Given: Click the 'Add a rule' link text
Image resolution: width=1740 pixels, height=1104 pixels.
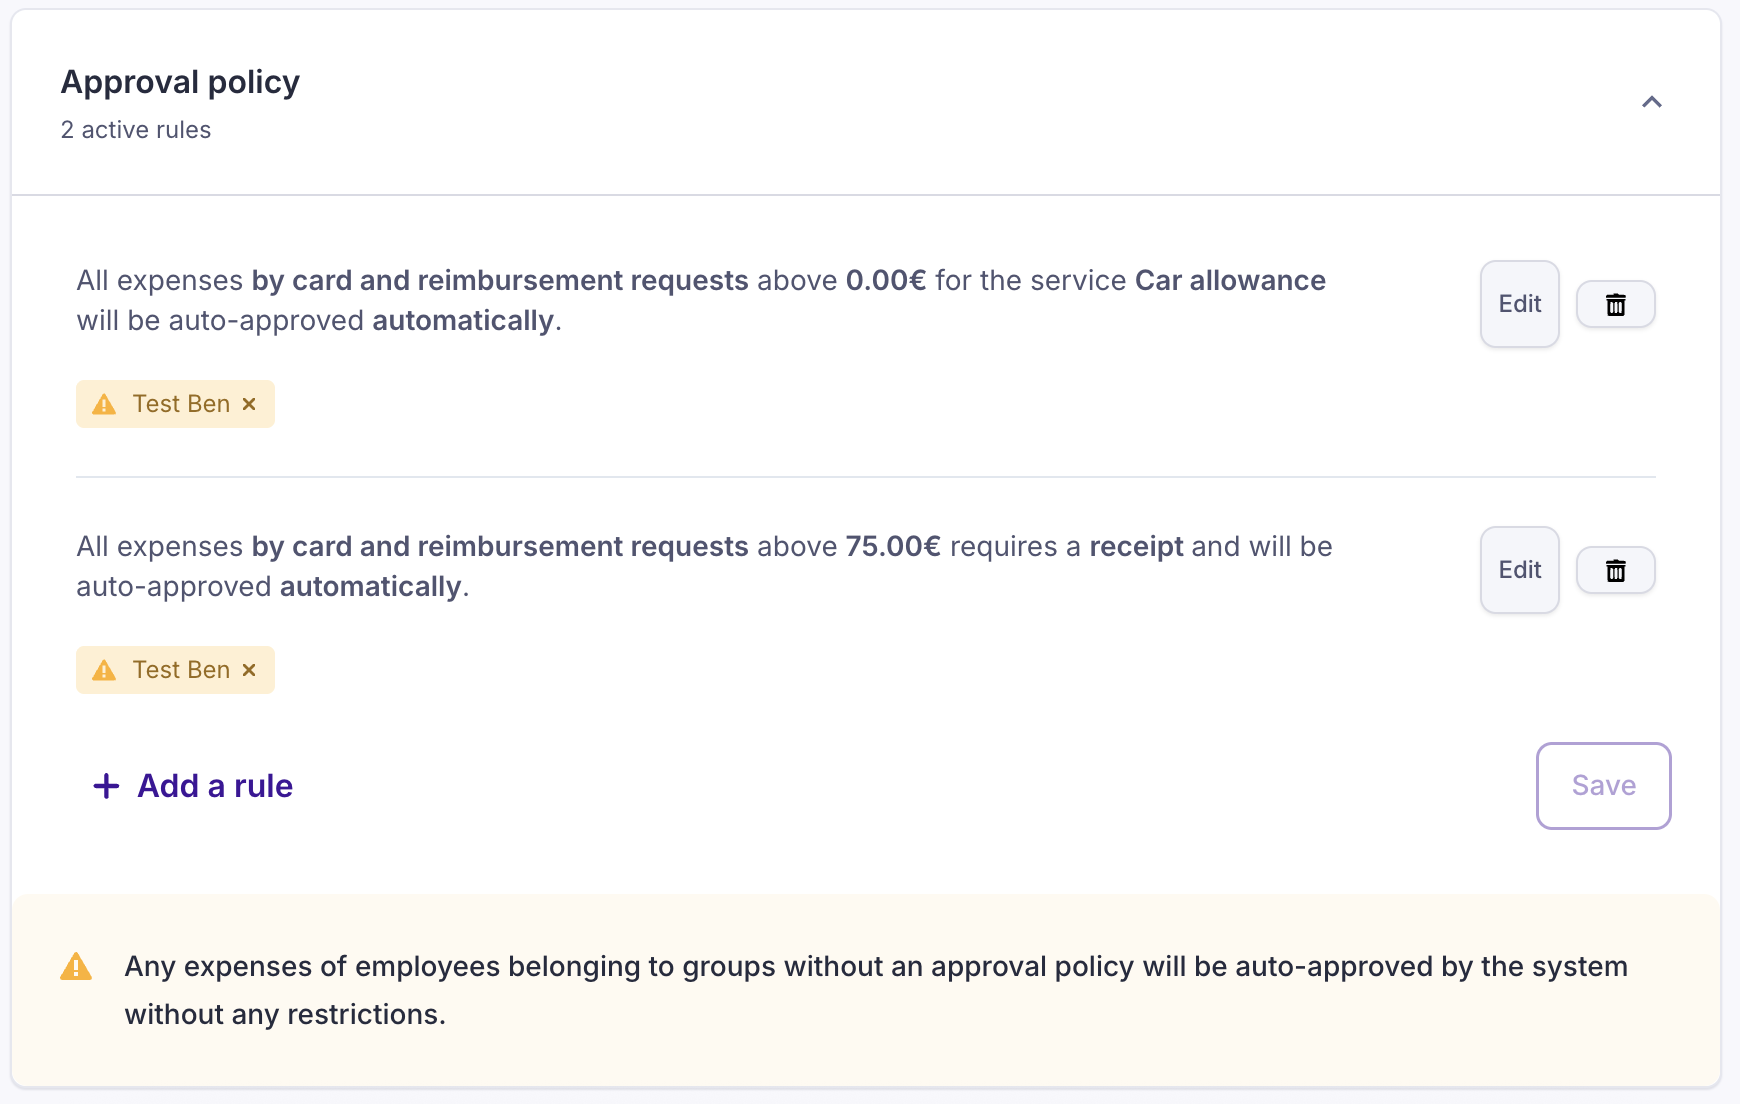Looking at the screenshot, I should [215, 786].
